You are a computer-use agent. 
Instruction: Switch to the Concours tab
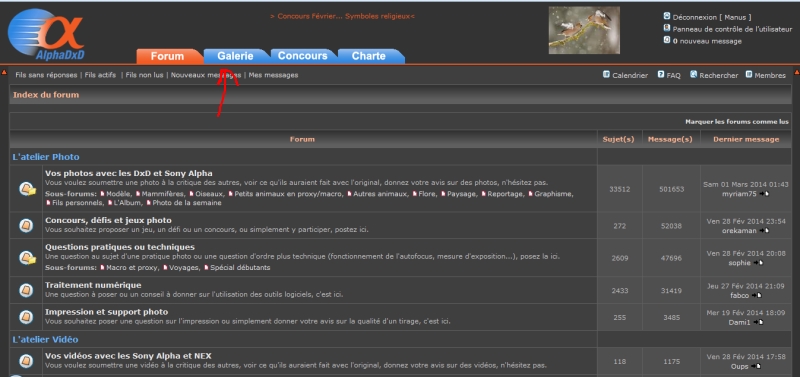tap(303, 56)
